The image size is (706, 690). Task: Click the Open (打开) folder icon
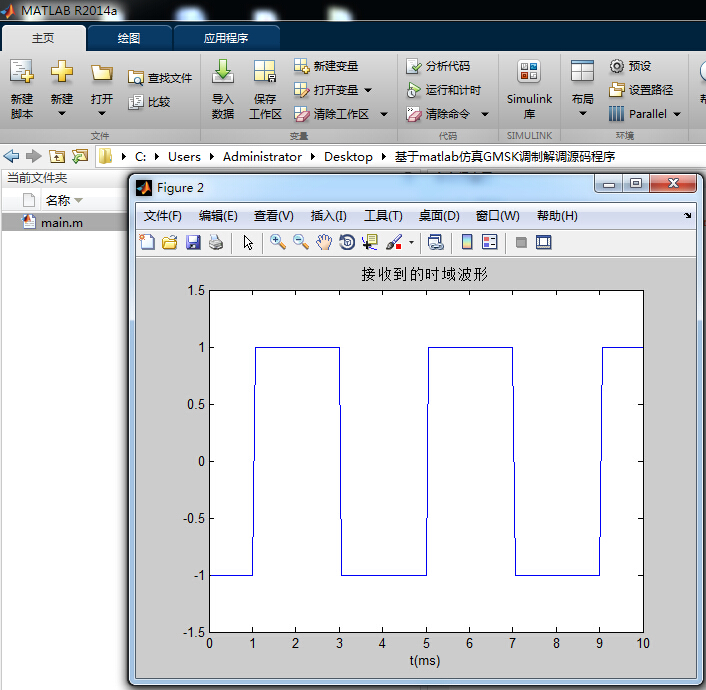[102, 73]
